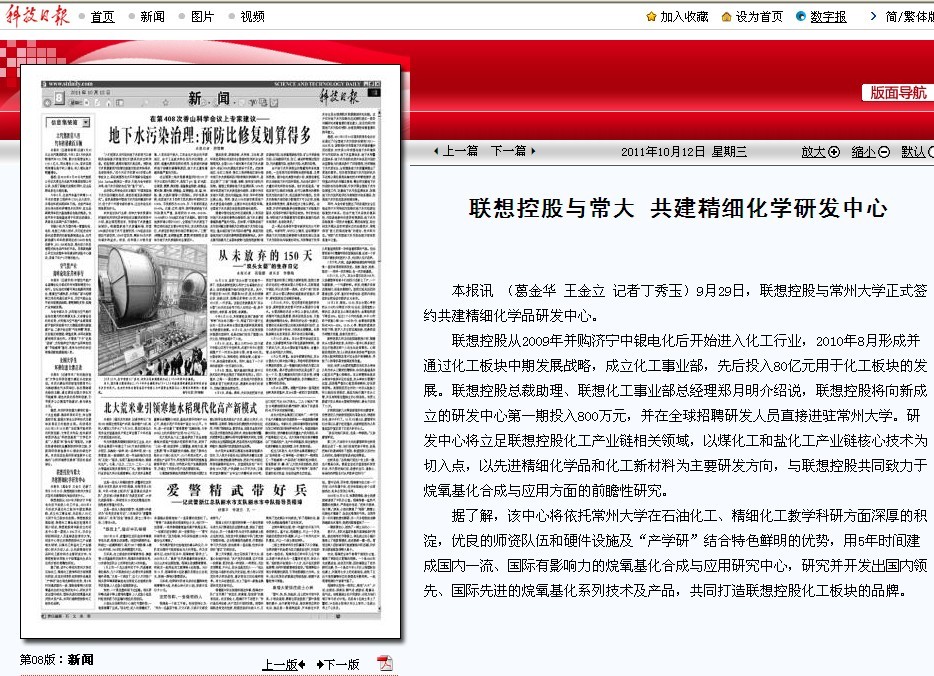Select headline 地下水污染治理 on the page image
Image resolution: width=934 pixels, height=676 pixels.
tap(210, 136)
